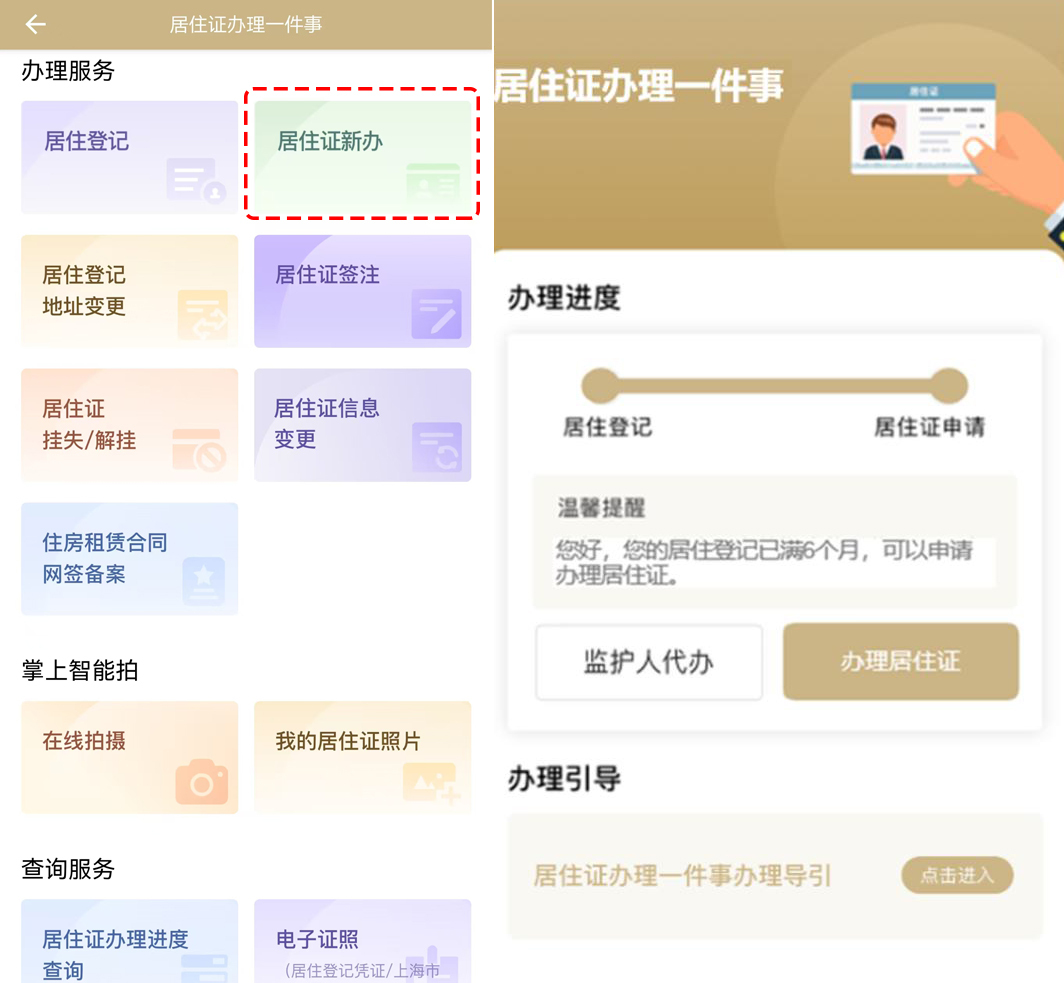Click the 居住证申请 progress step dot
Viewport: 1064px width, 983px height.
949,385
